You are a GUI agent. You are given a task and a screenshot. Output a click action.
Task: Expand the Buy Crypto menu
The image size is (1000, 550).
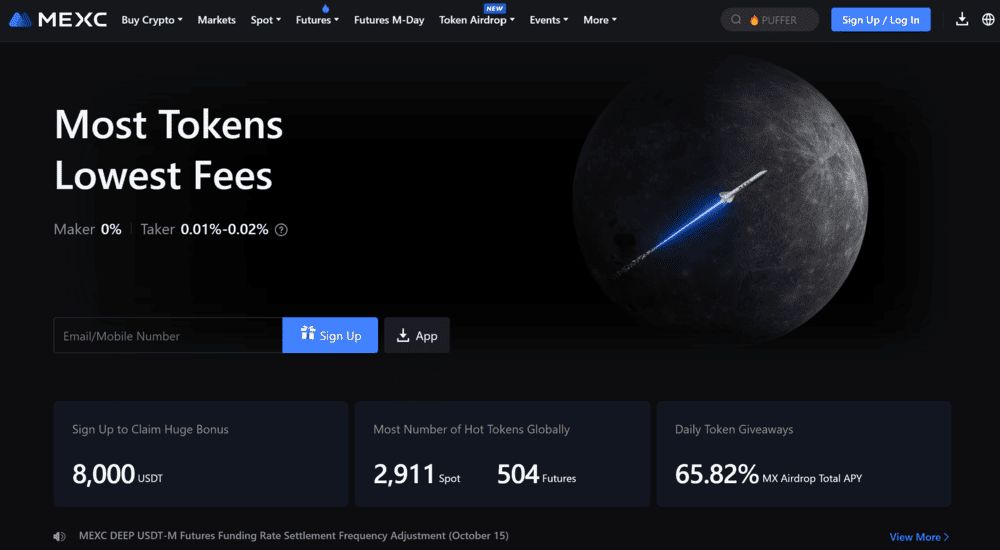click(x=152, y=20)
